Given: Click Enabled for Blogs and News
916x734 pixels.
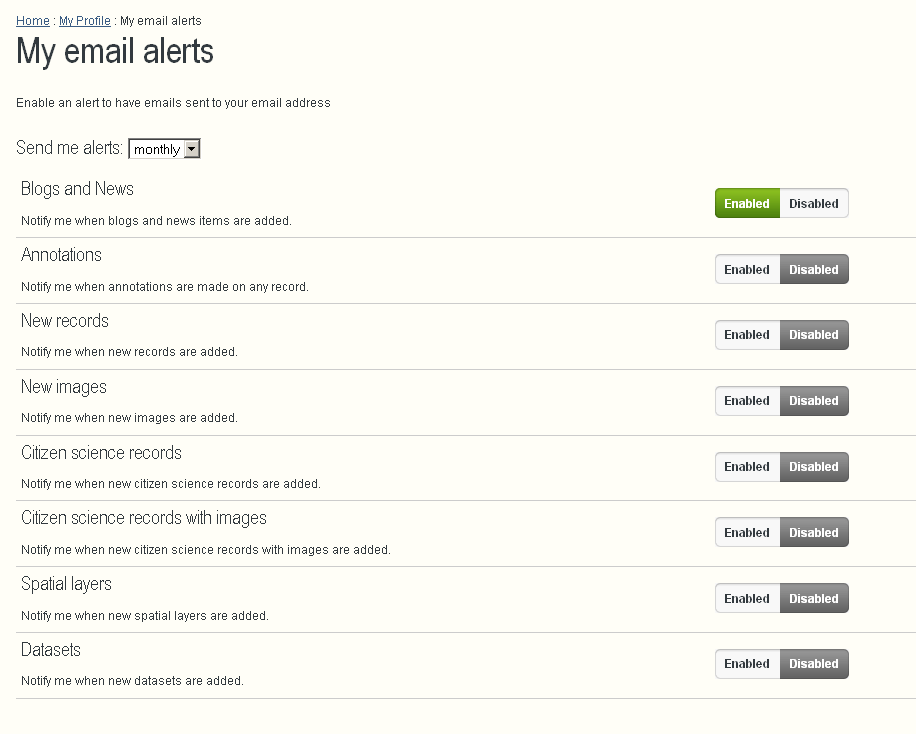Looking at the screenshot, I should [747, 204].
